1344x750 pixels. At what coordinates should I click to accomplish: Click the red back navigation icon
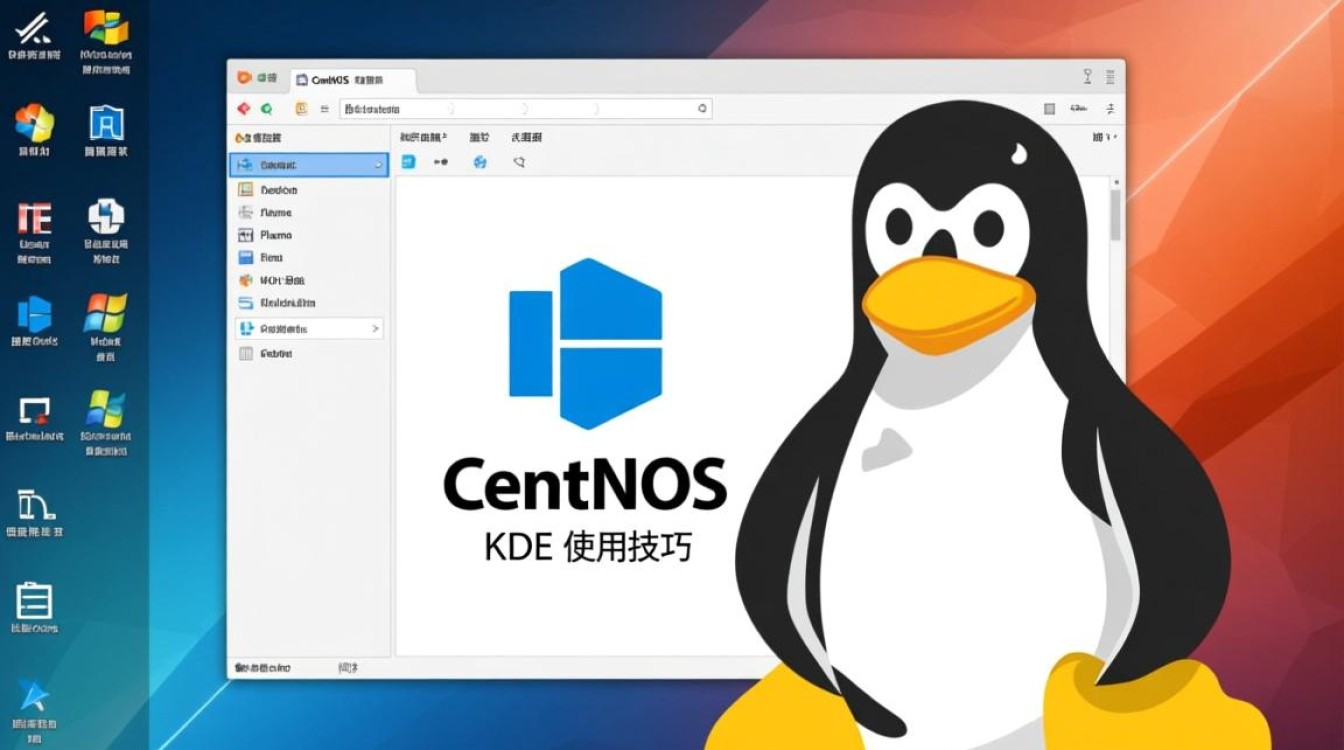point(245,107)
